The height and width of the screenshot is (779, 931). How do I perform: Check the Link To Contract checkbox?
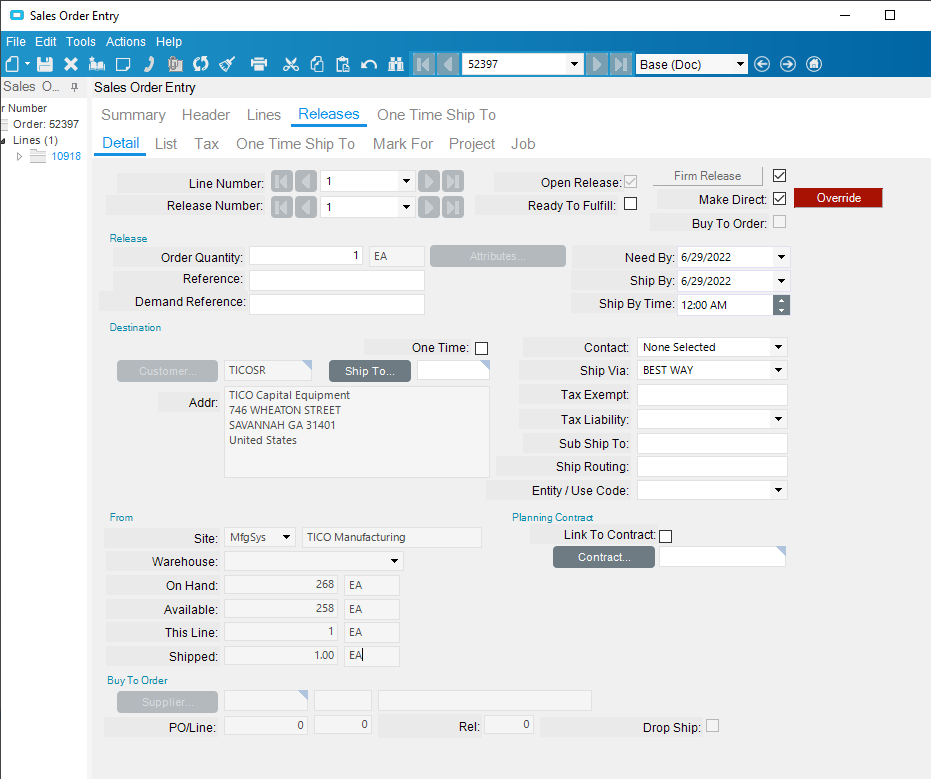coord(666,536)
